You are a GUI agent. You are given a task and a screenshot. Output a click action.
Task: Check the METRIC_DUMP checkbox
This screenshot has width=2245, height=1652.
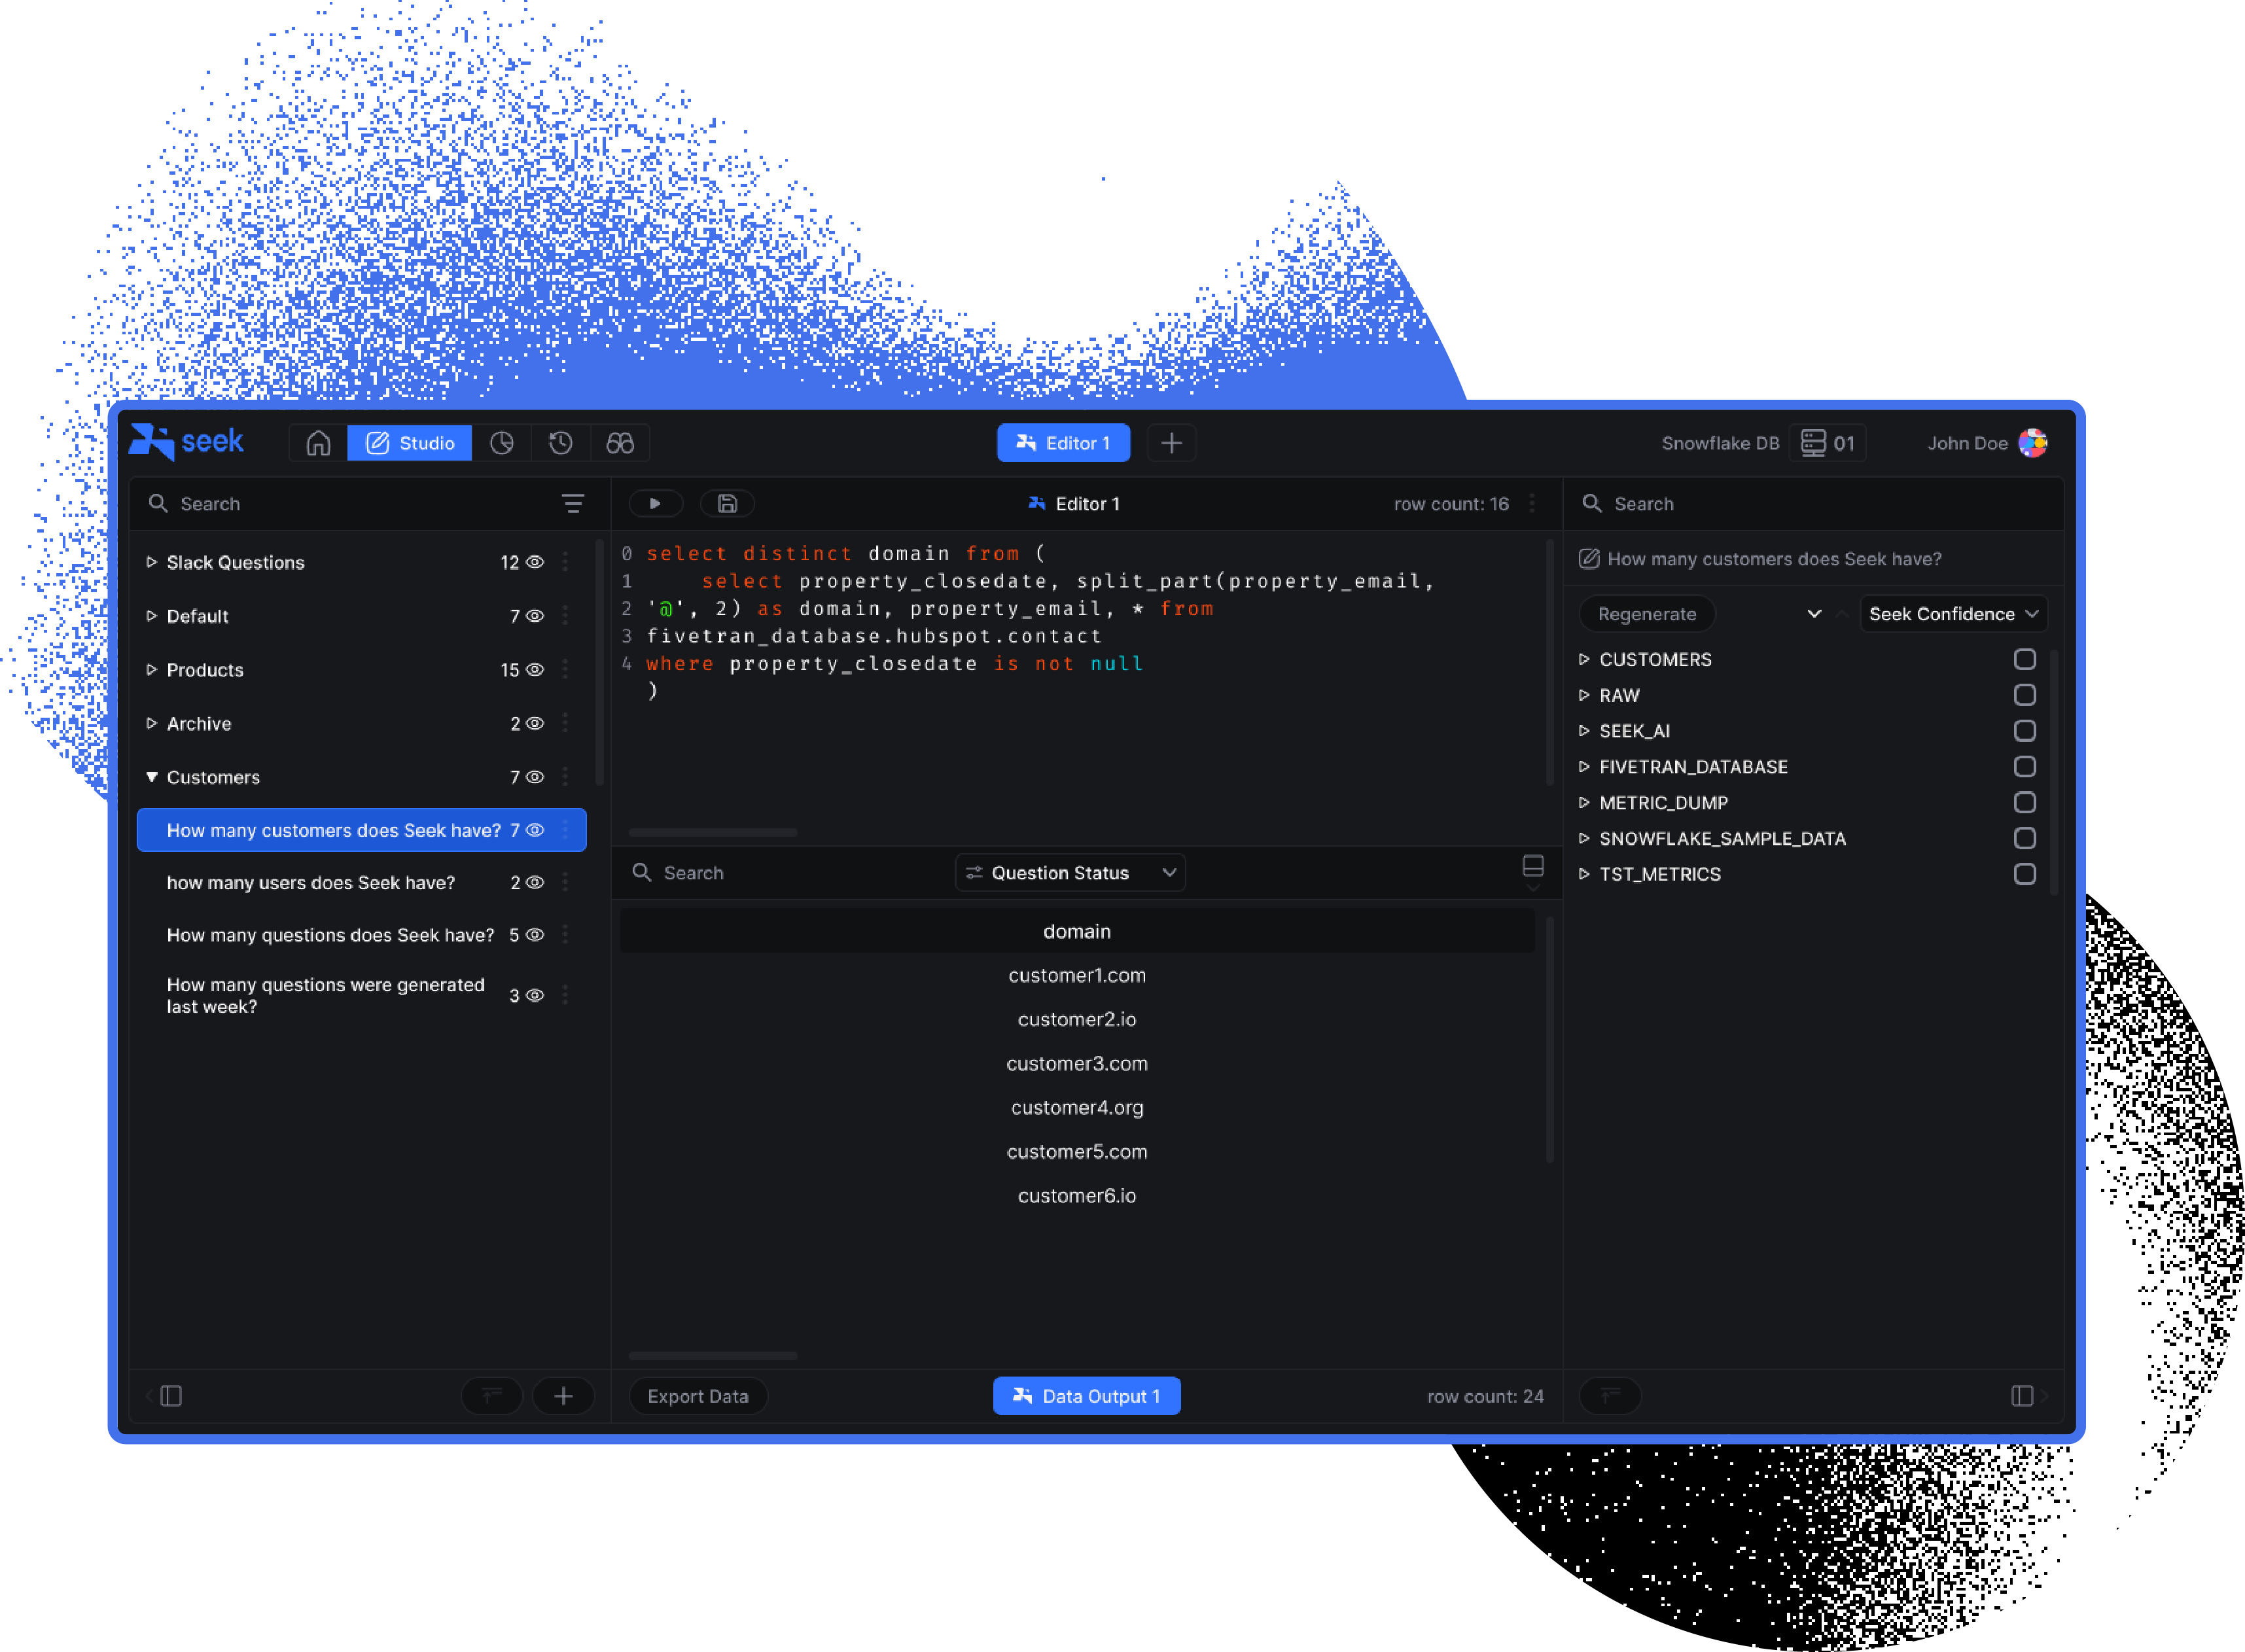2024,803
